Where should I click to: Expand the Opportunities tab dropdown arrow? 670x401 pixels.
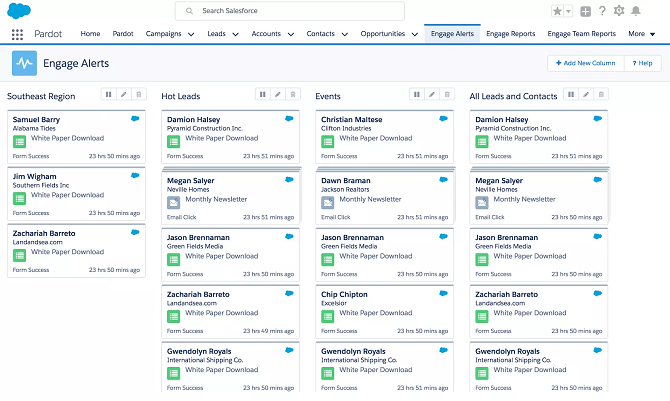click(x=414, y=34)
